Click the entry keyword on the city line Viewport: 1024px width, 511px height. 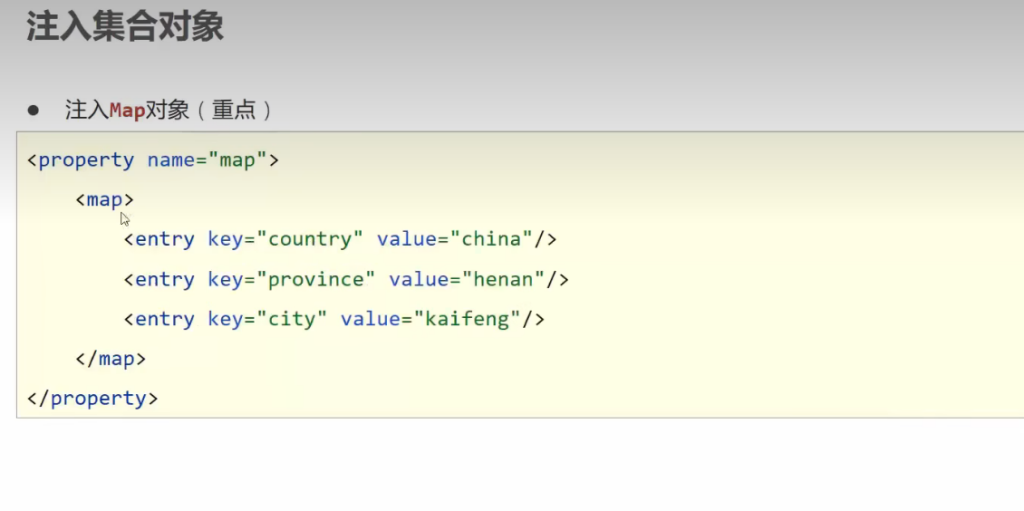(x=164, y=319)
